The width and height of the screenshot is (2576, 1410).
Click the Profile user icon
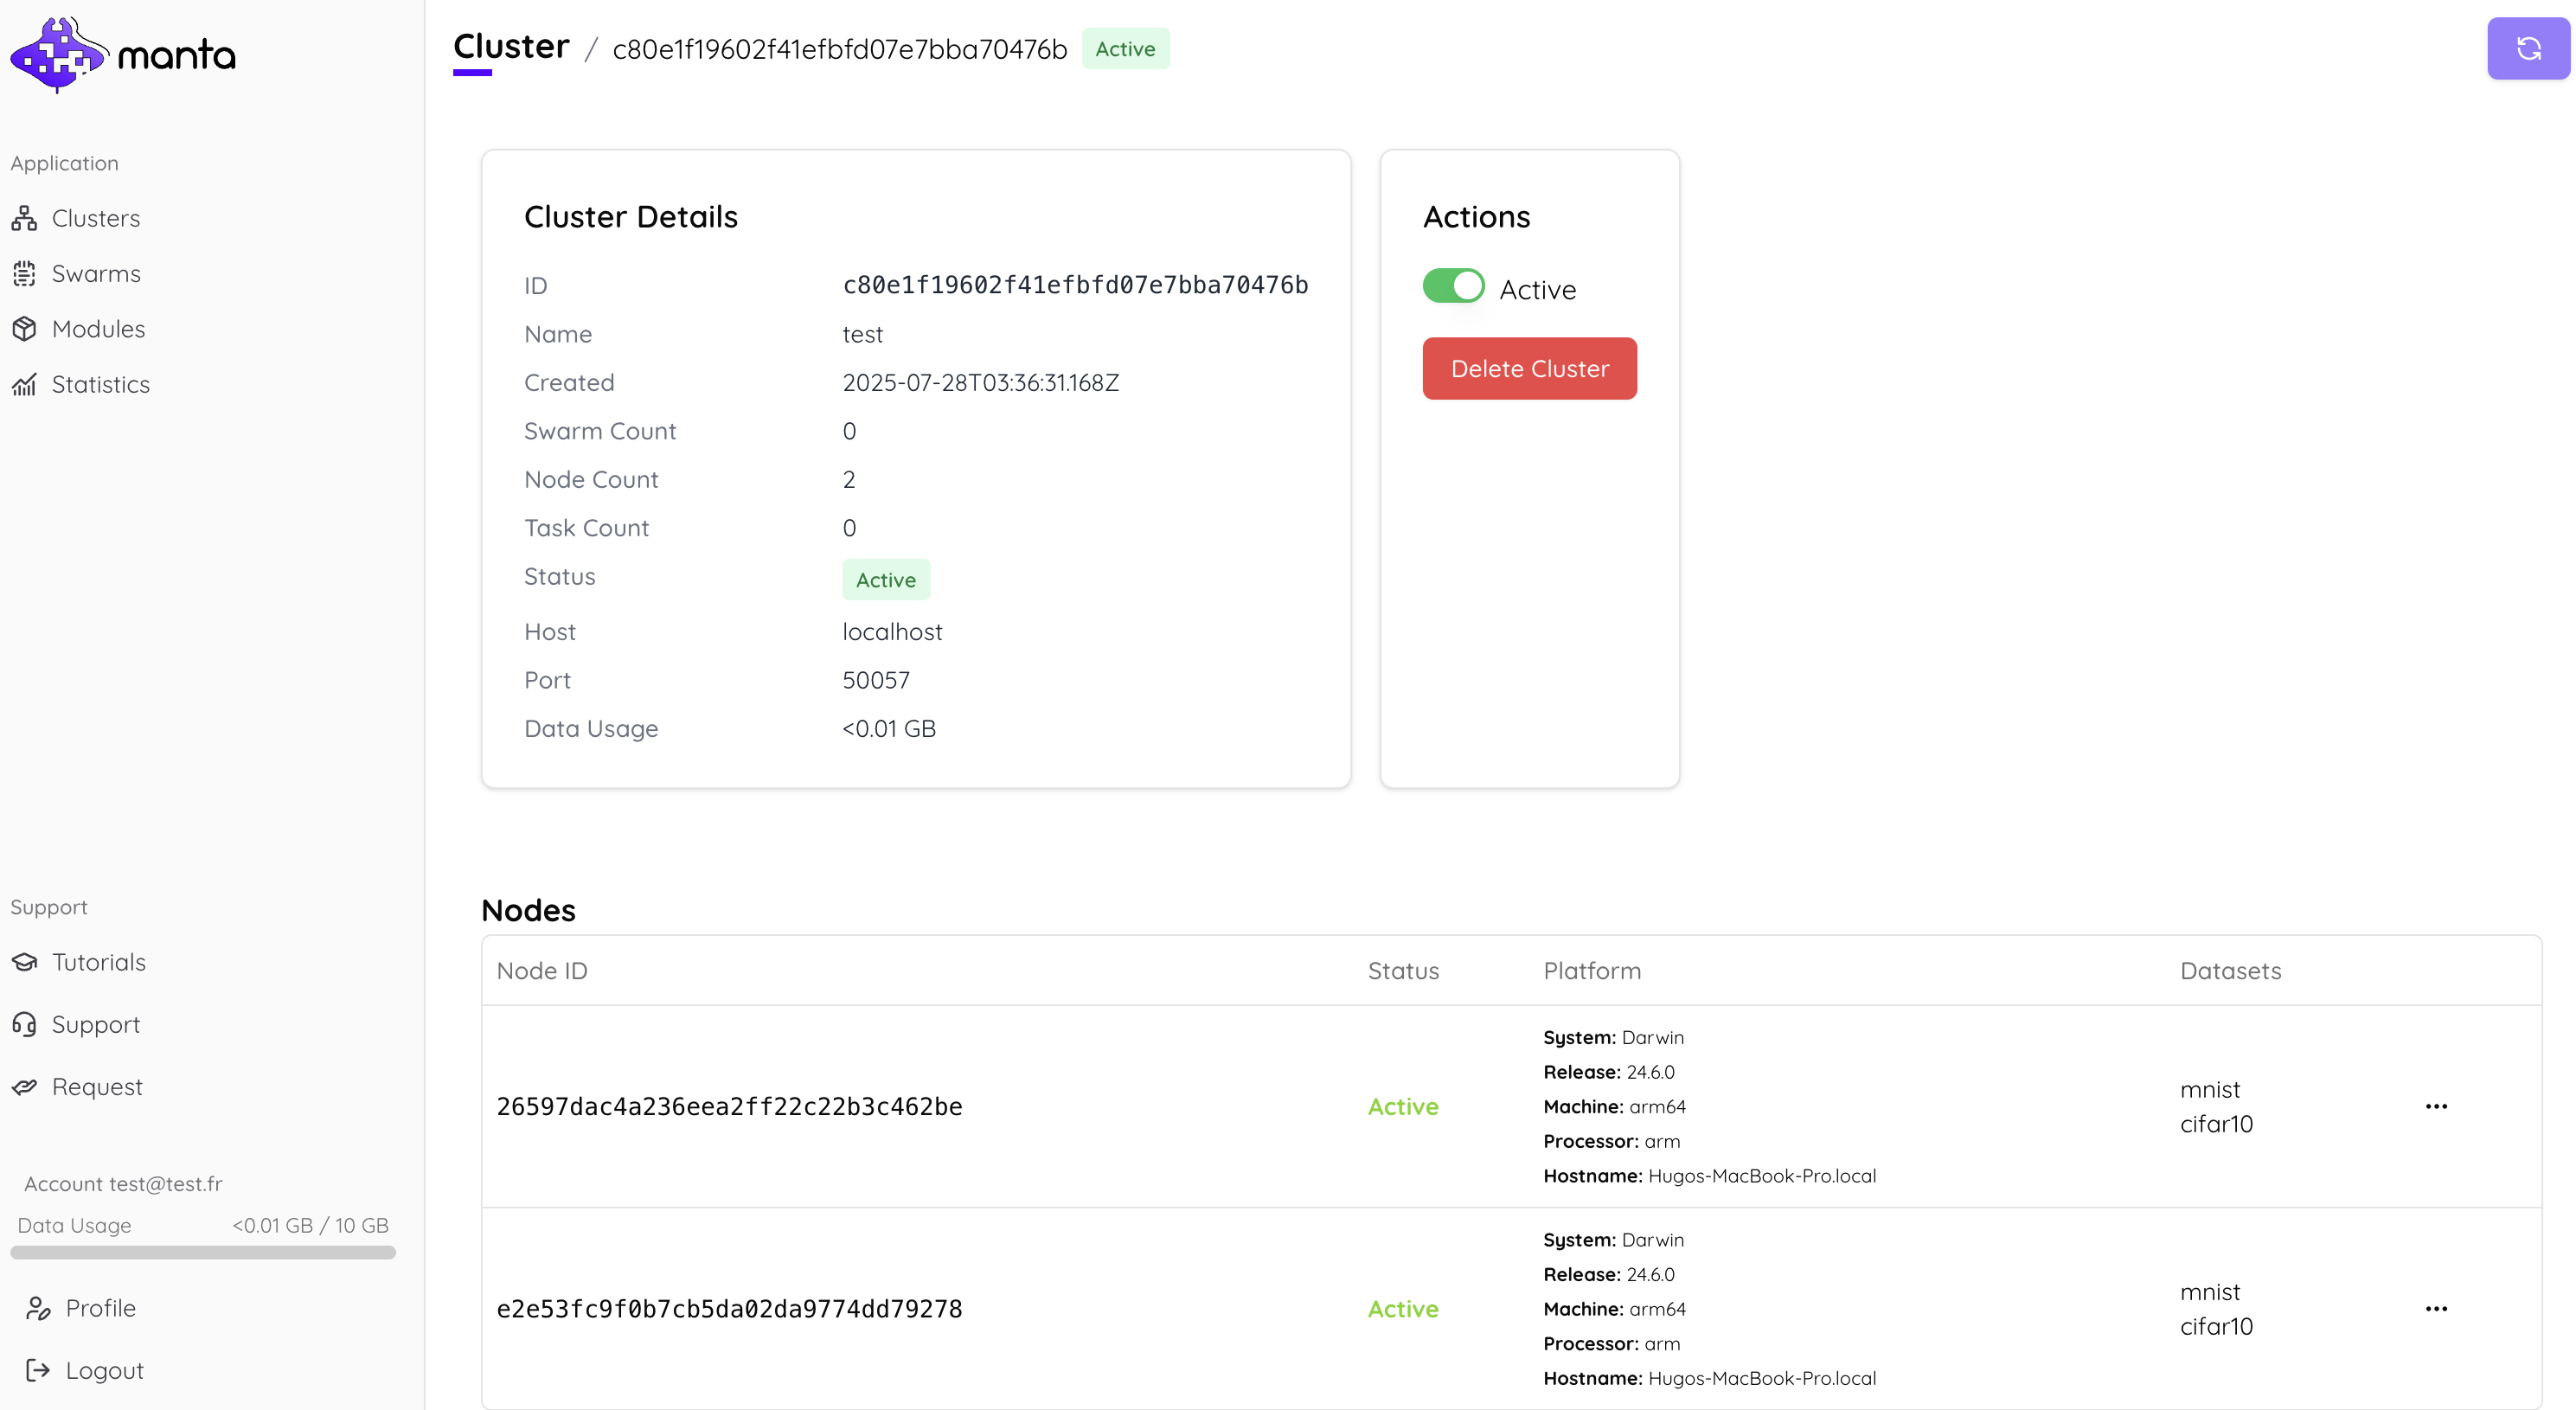click(x=38, y=1308)
